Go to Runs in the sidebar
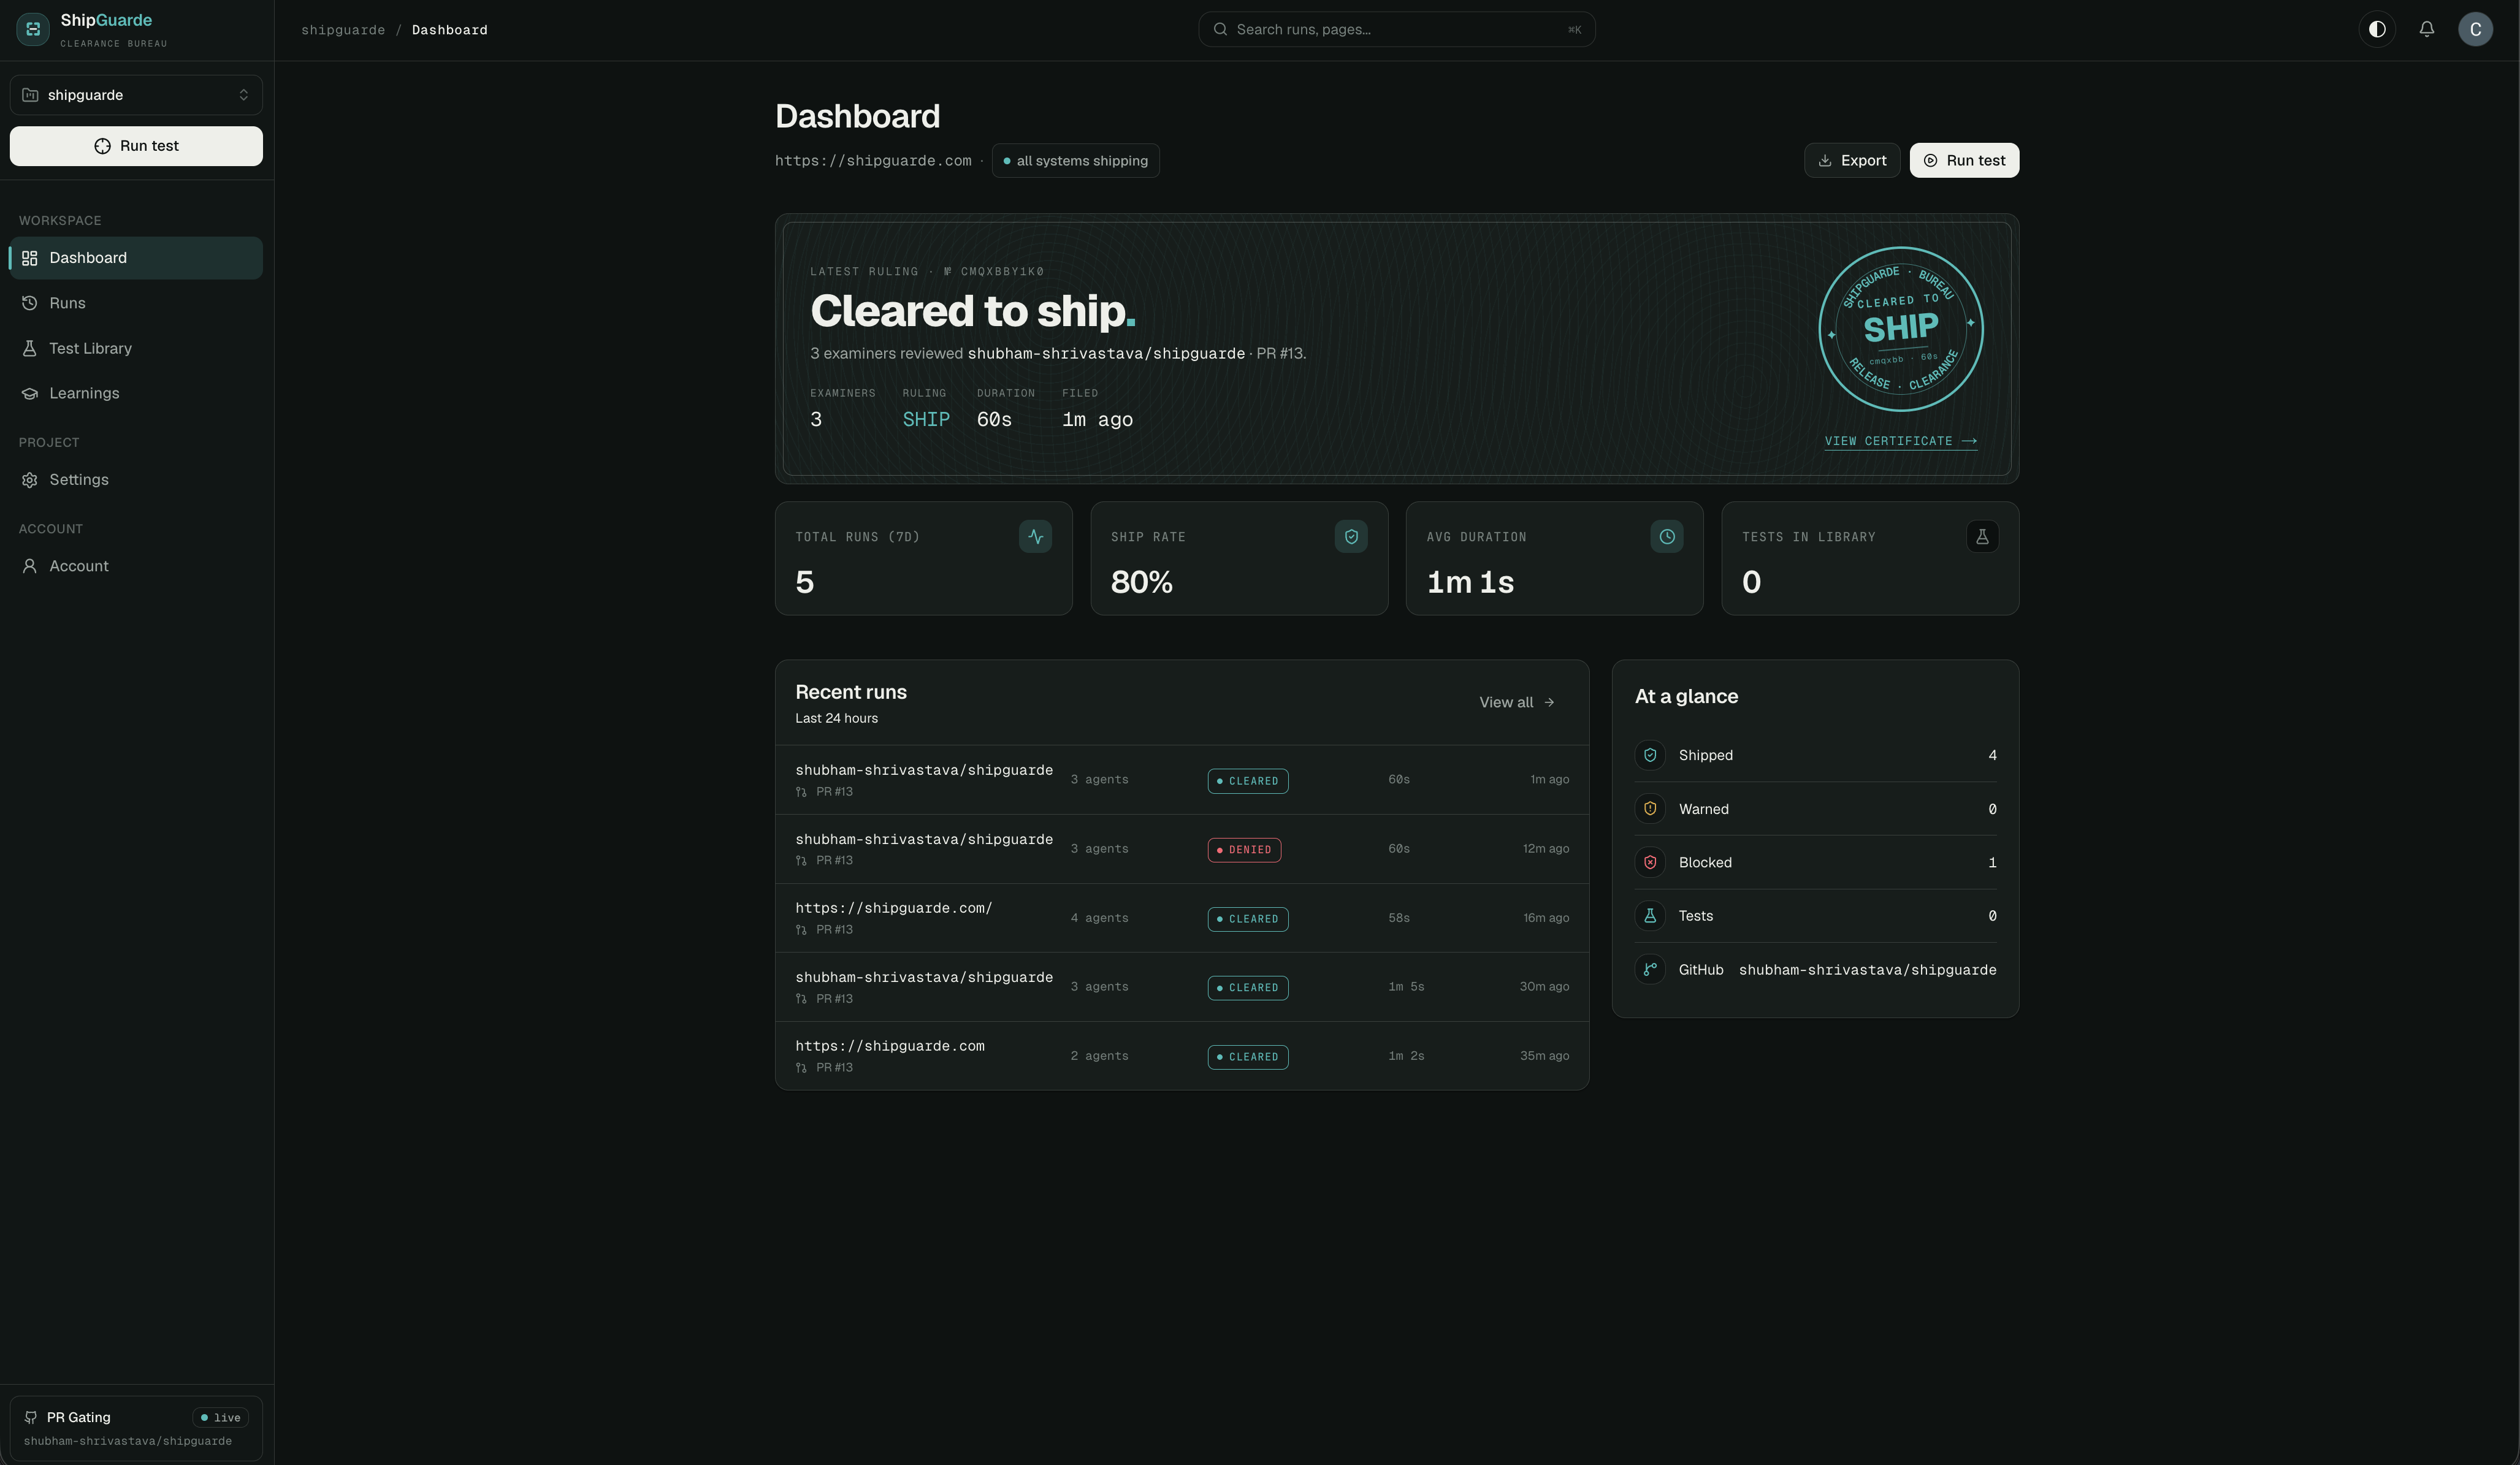The width and height of the screenshot is (2520, 1465). click(136, 303)
